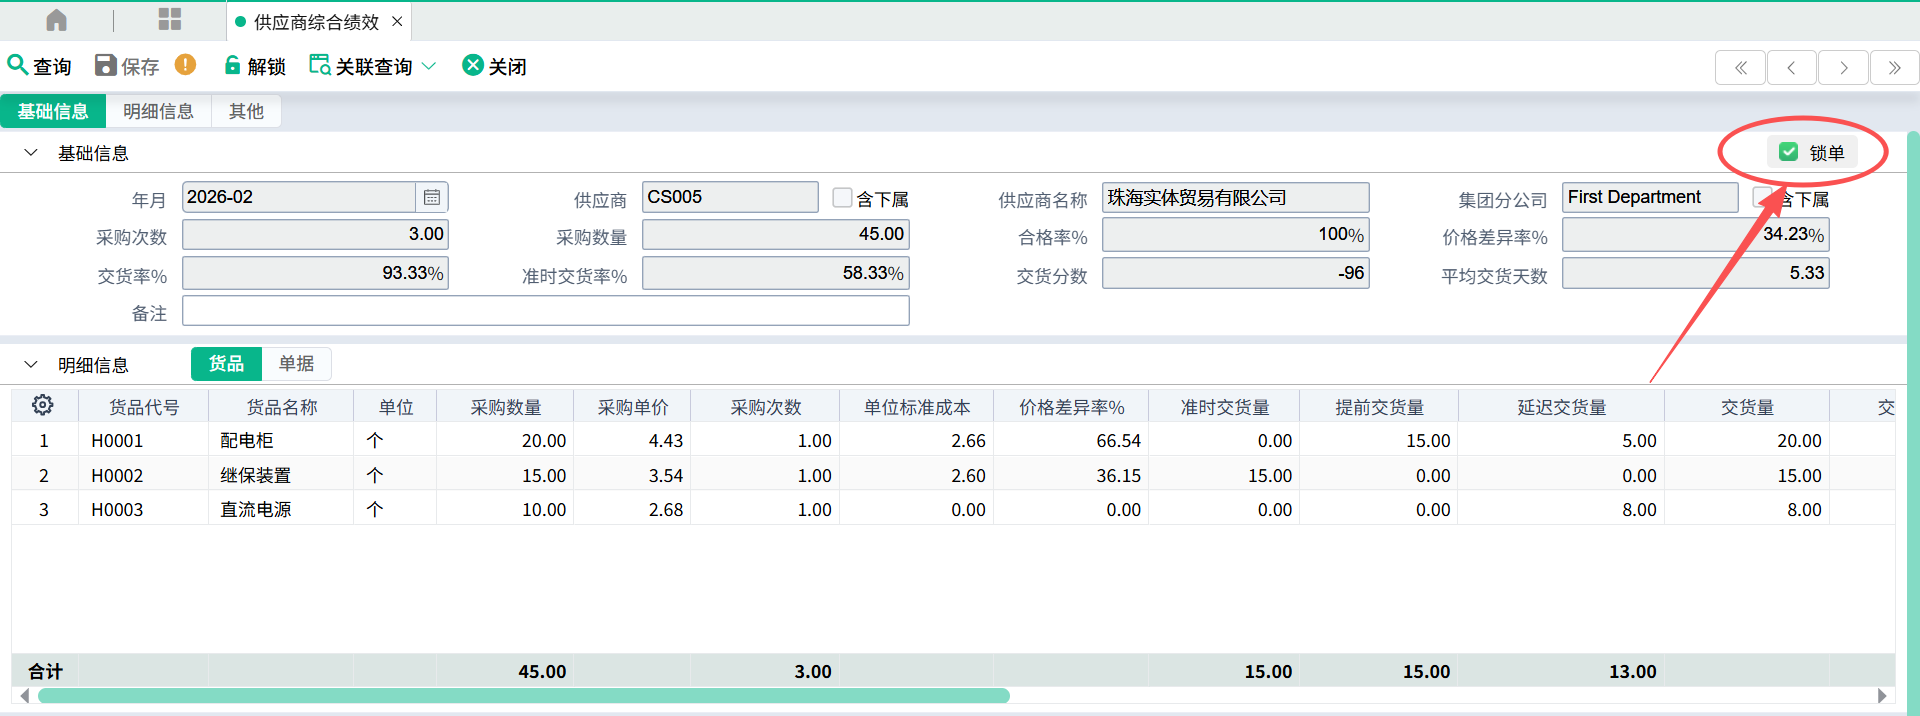The width and height of the screenshot is (1920, 716).
Task: Toggle the 锁单 checkbox
Action: click(1789, 152)
